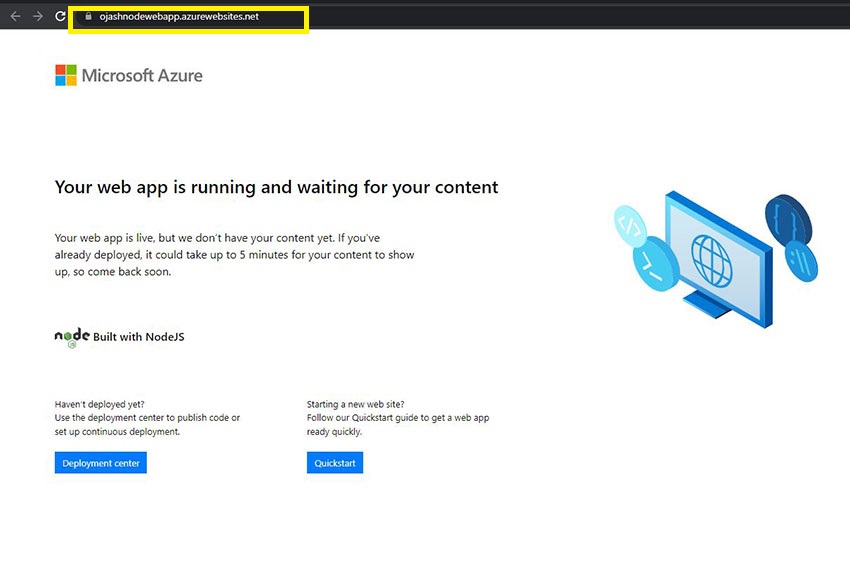
Task: Click the Microsoft four-color logo
Action: point(66,75)
